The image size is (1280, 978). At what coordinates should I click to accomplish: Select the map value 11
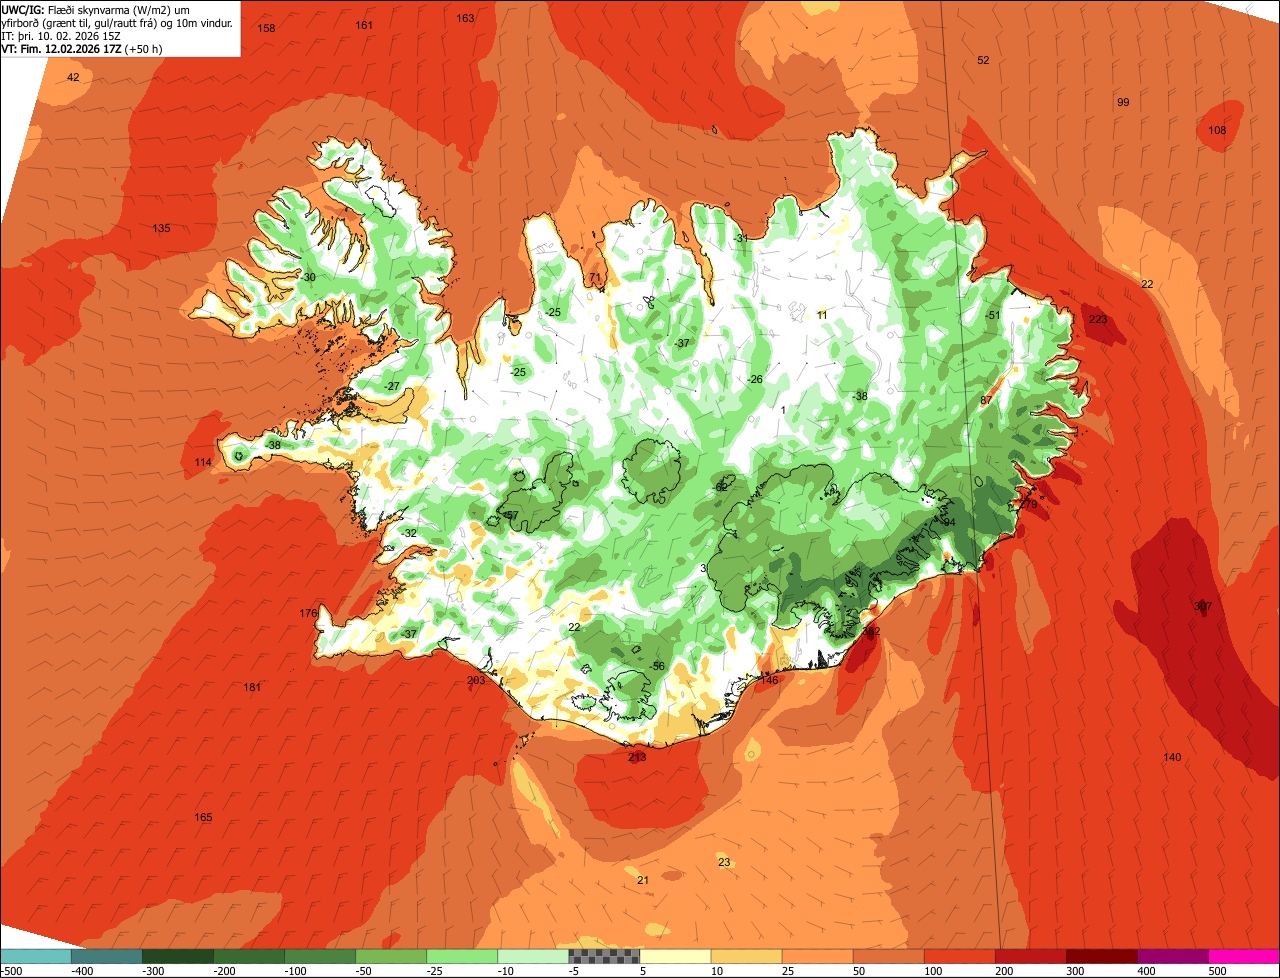tap(822, 315)
